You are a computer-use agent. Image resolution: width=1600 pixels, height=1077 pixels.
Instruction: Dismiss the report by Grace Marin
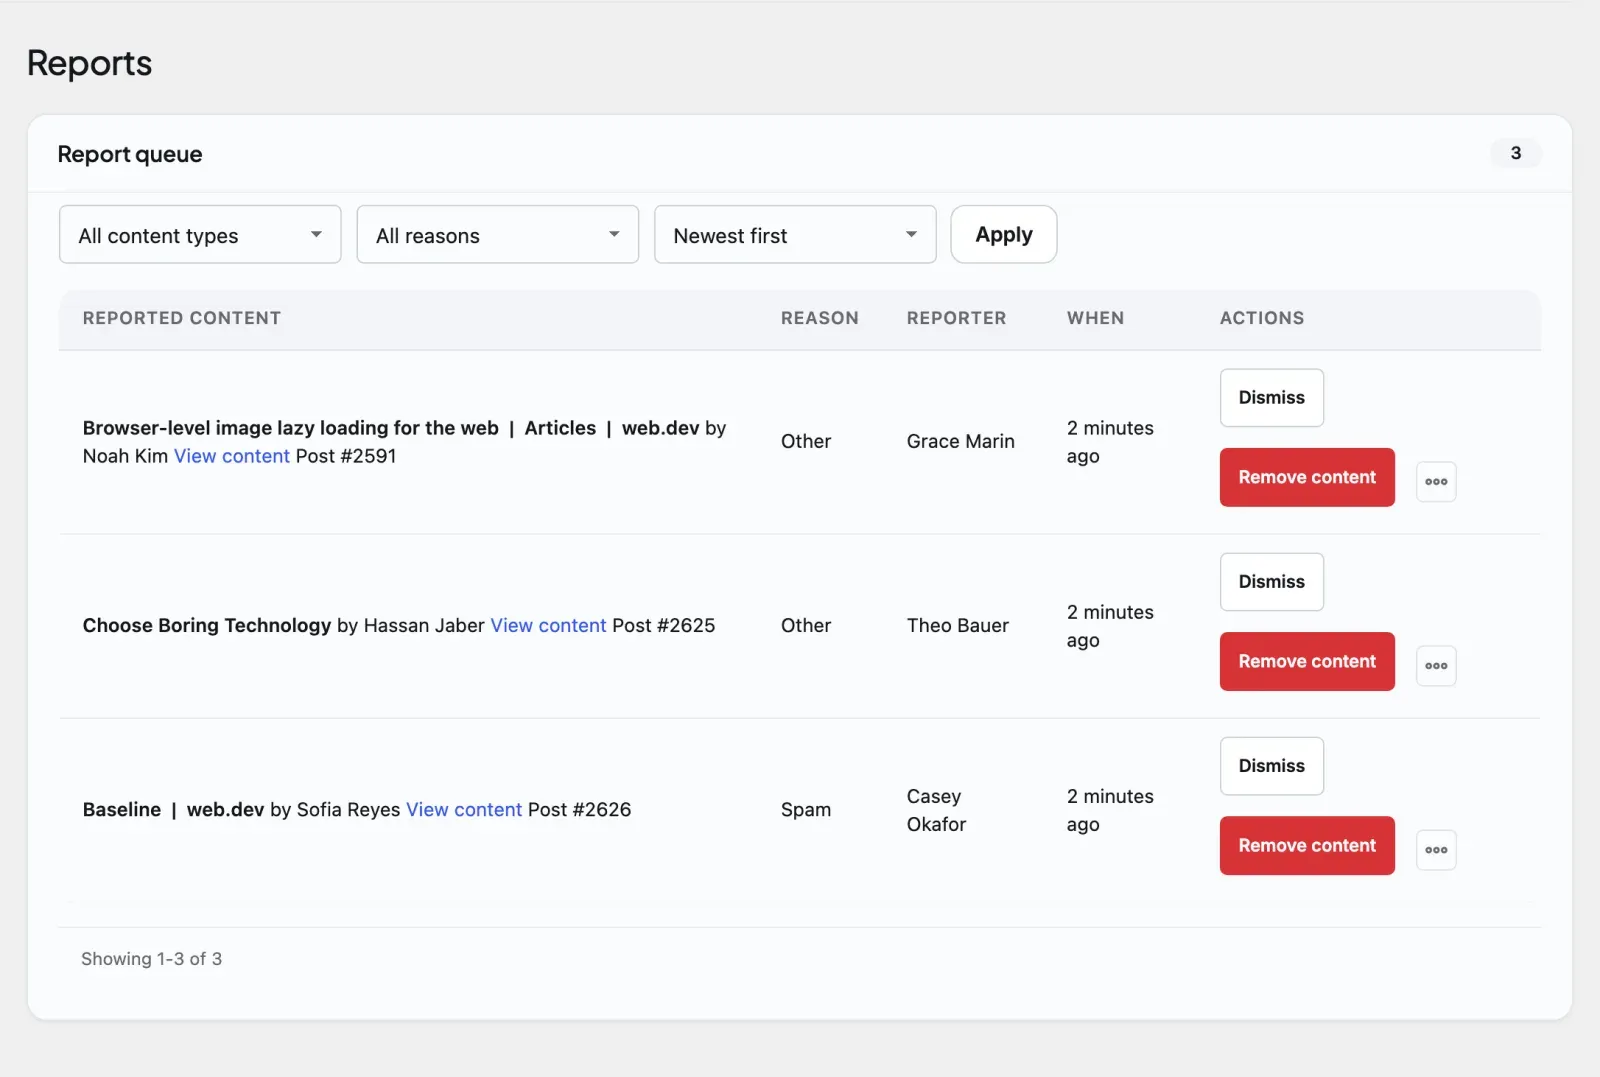click(x=1272, y=398)
